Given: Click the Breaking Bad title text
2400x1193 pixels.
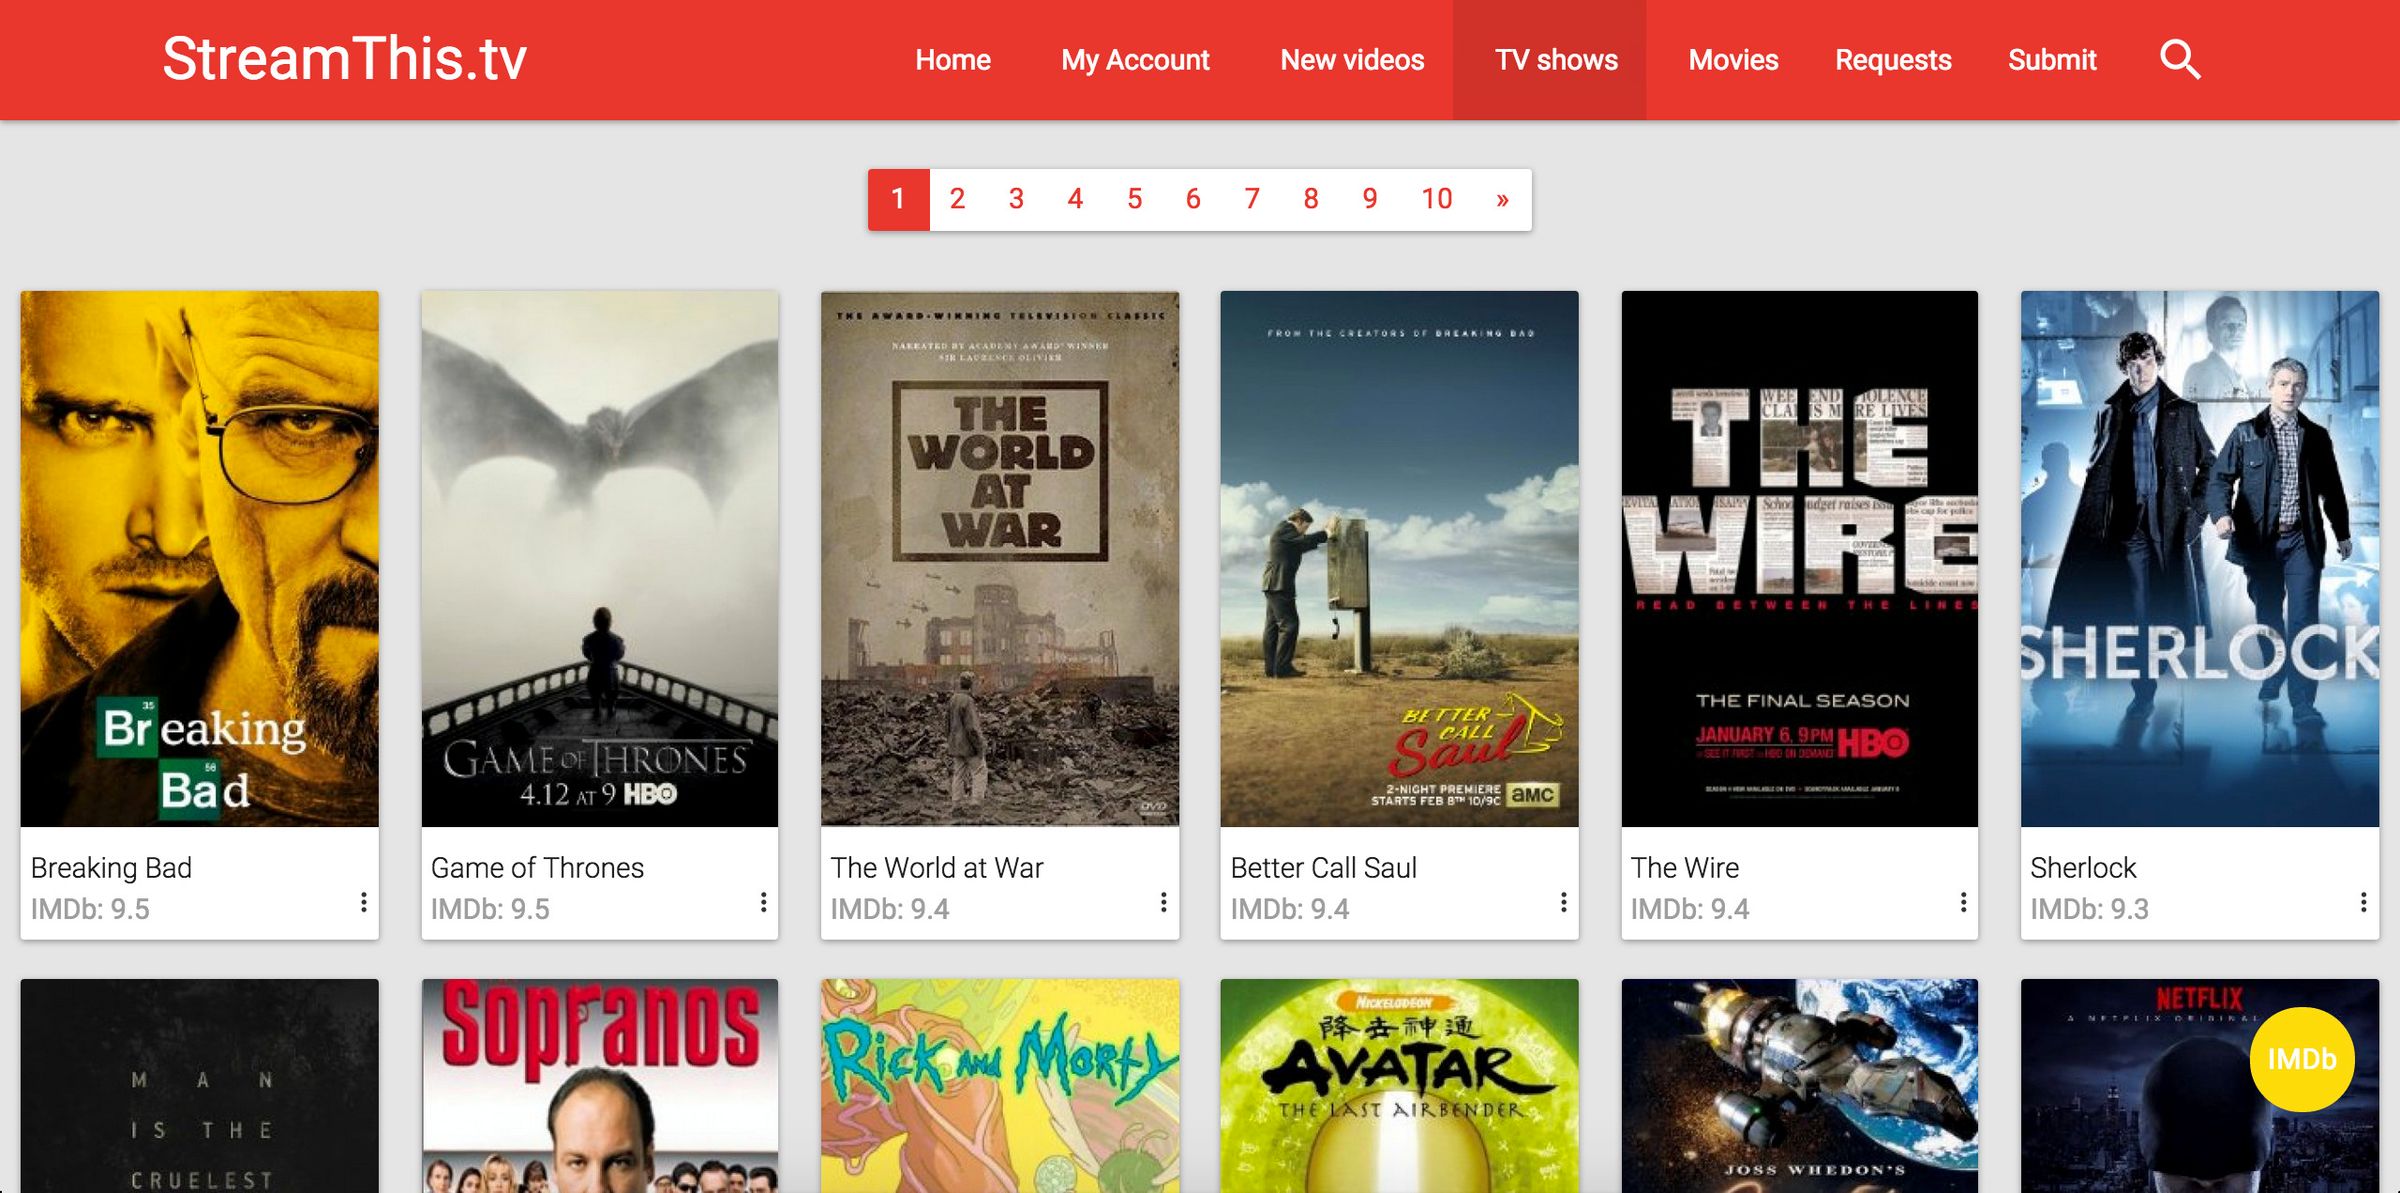Looking at the screenshot, I should click(111, 868).
